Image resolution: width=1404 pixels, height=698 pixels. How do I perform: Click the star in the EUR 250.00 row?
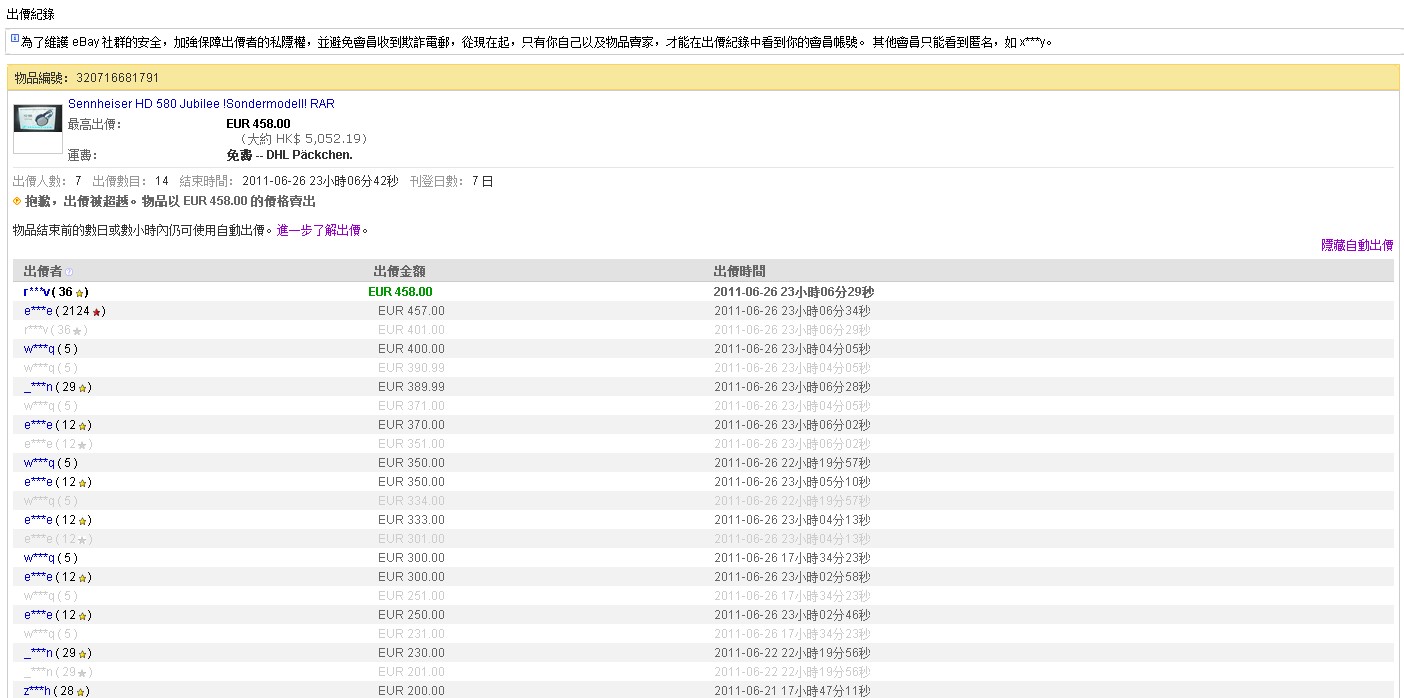tap(83, 615)
